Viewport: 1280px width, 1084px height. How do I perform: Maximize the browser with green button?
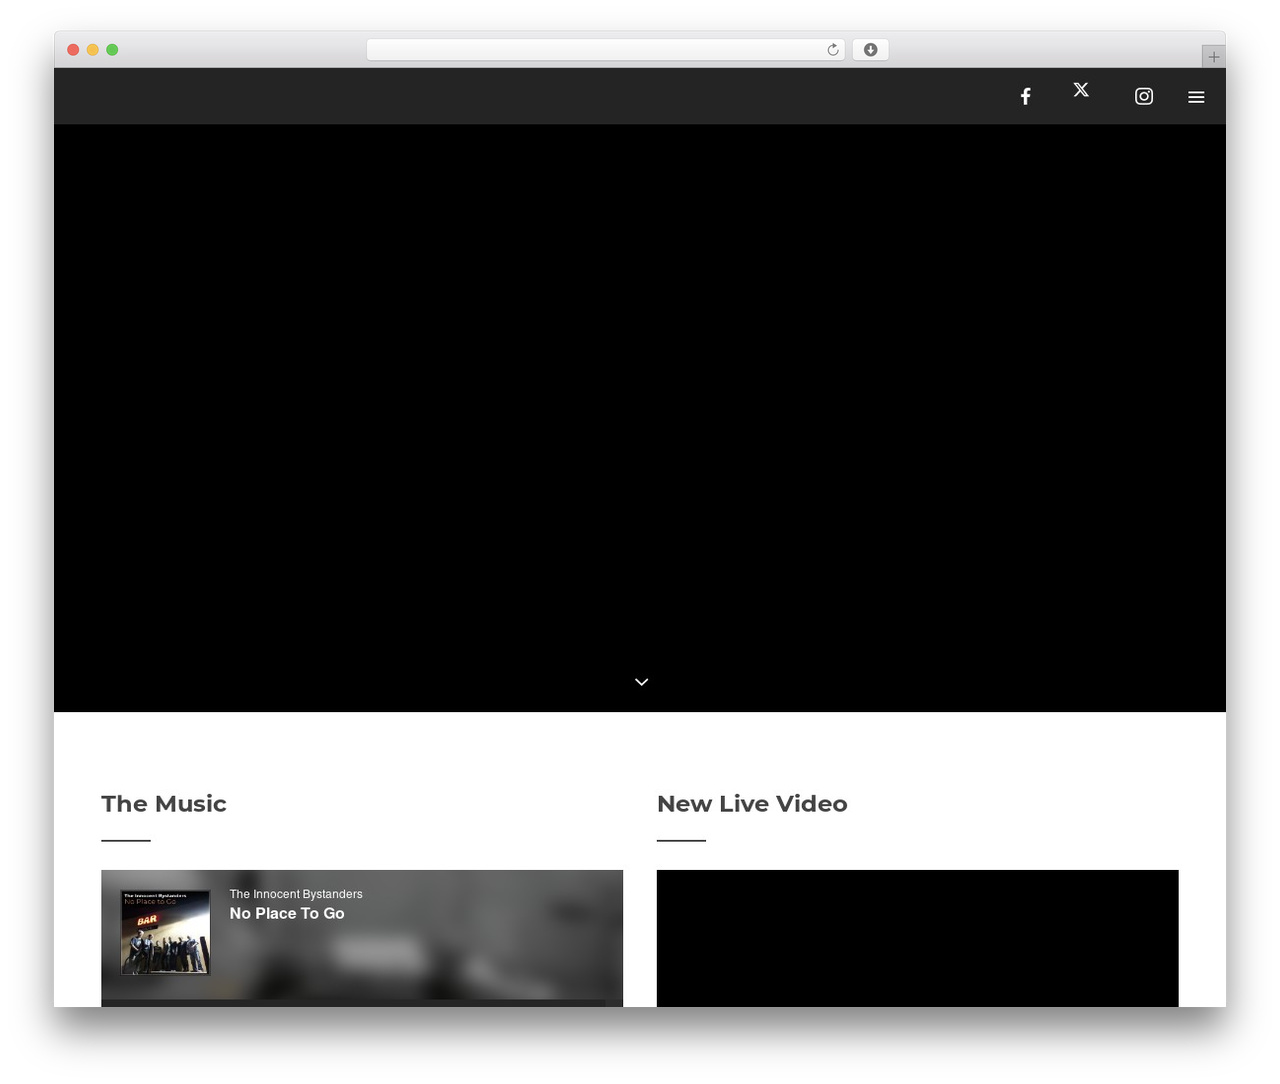(112, 50)
